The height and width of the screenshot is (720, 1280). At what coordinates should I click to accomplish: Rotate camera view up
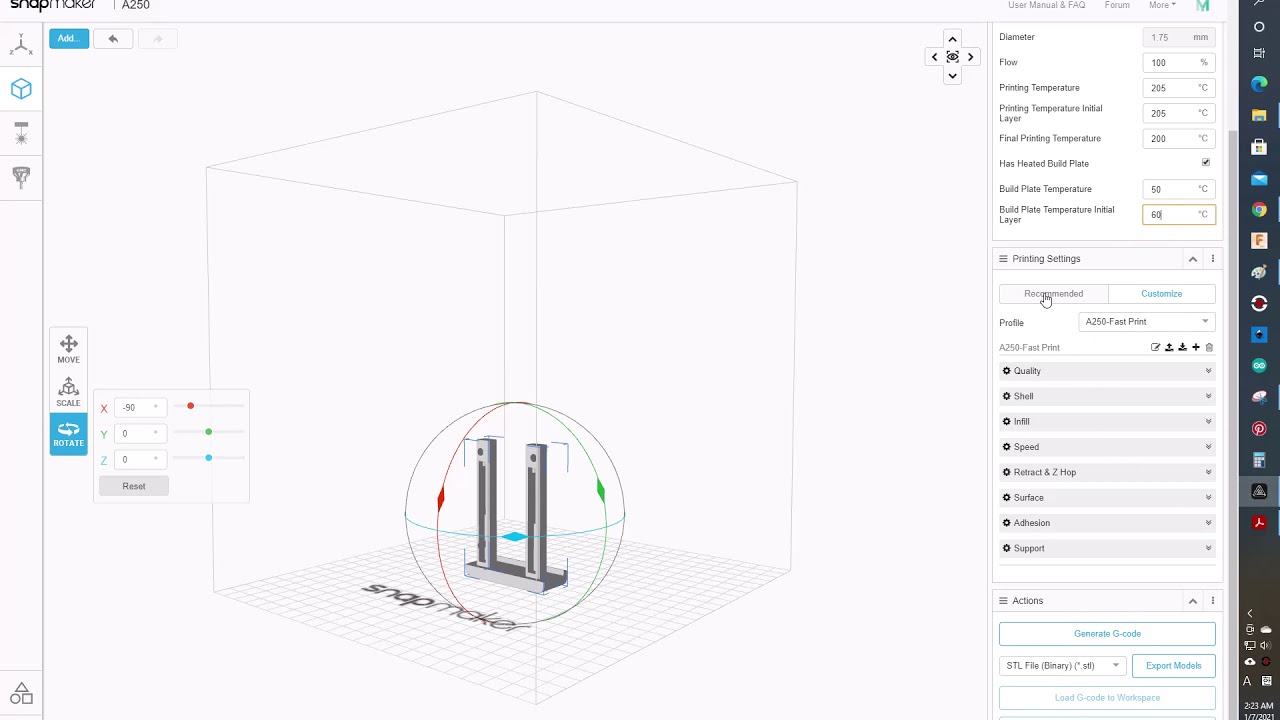pyautogui.click(x=952, y=39)
